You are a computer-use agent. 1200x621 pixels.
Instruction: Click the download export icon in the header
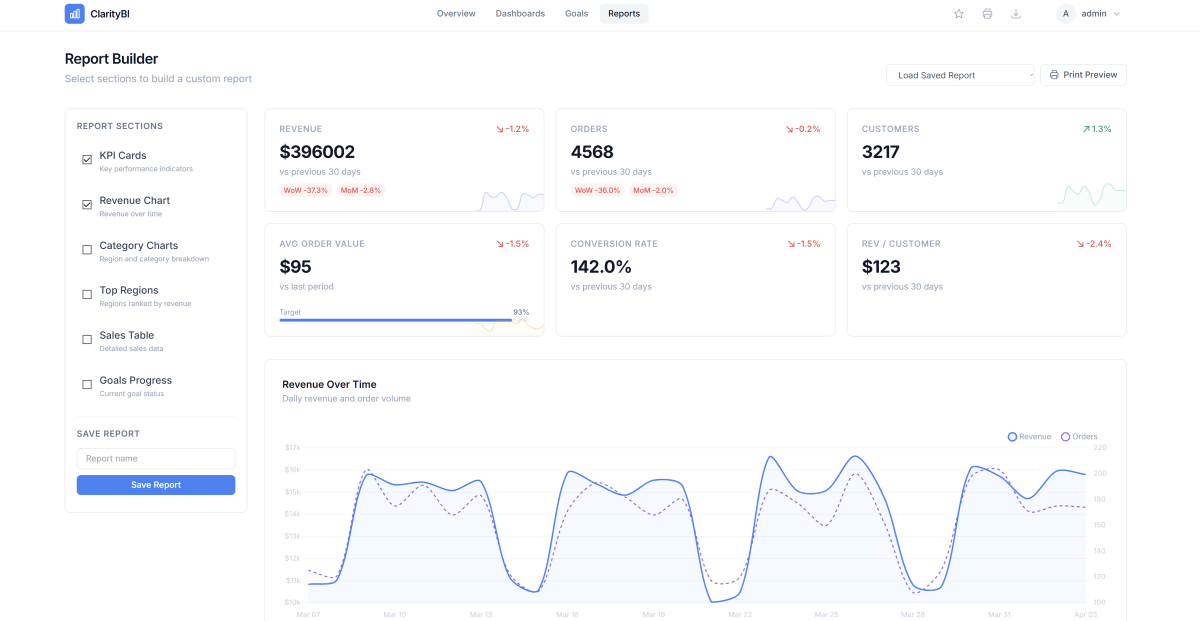[x=1016, y=13]
